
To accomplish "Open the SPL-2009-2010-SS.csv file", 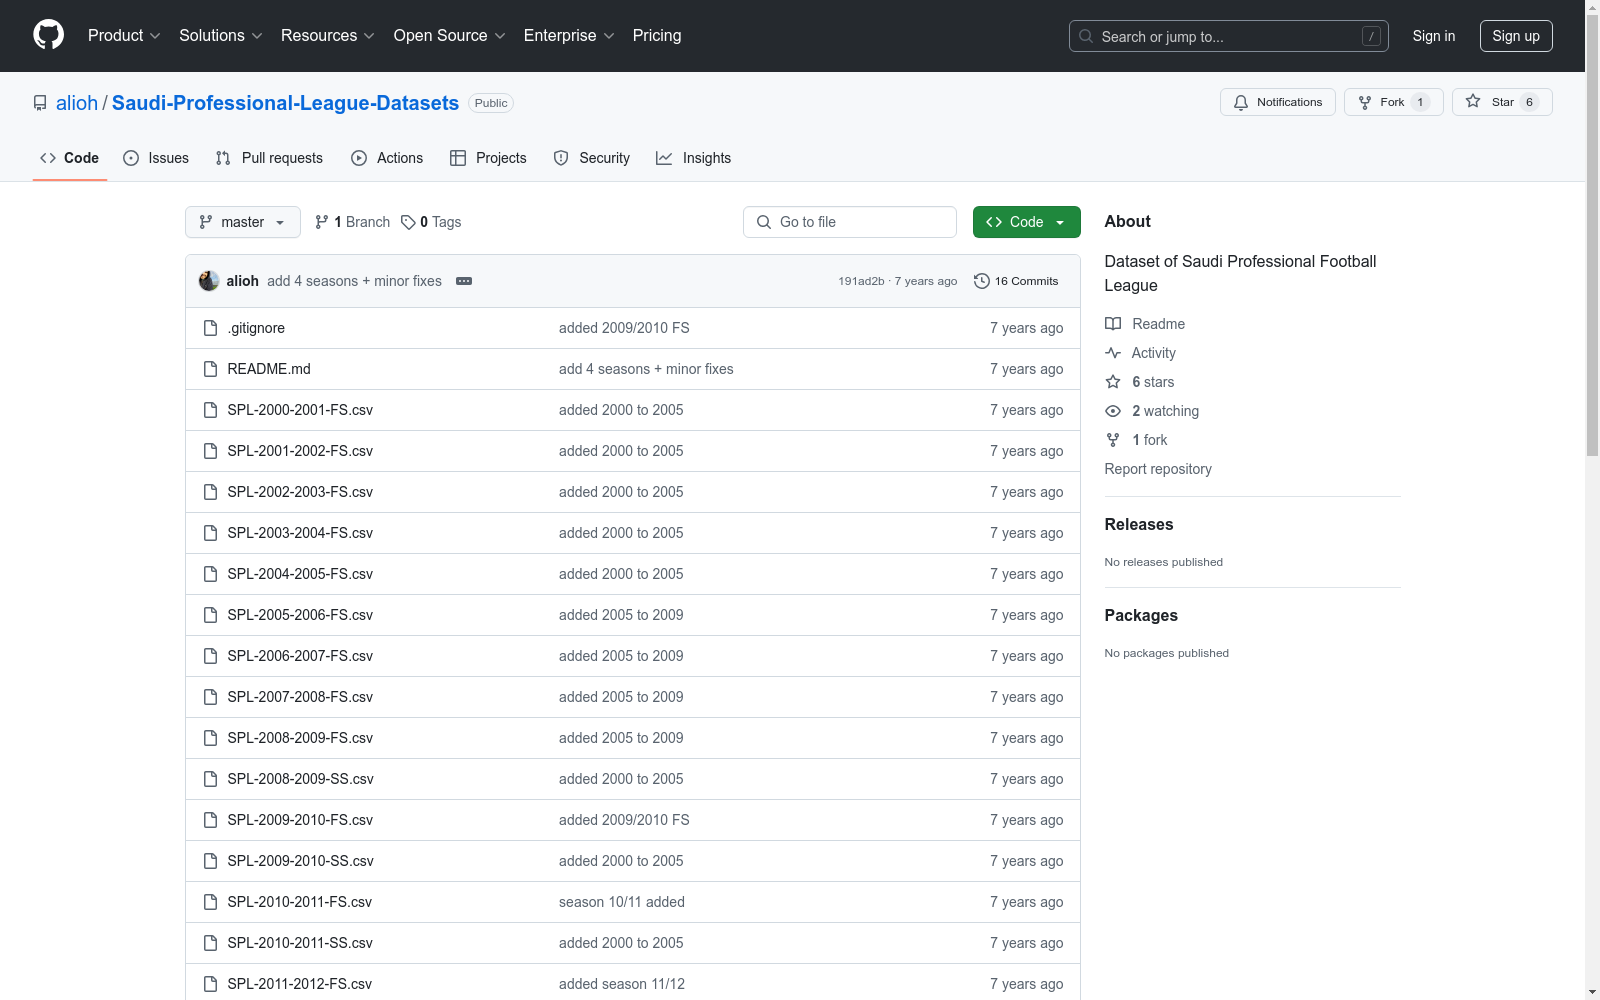I will pyautogui.click(x=300, y=861).
